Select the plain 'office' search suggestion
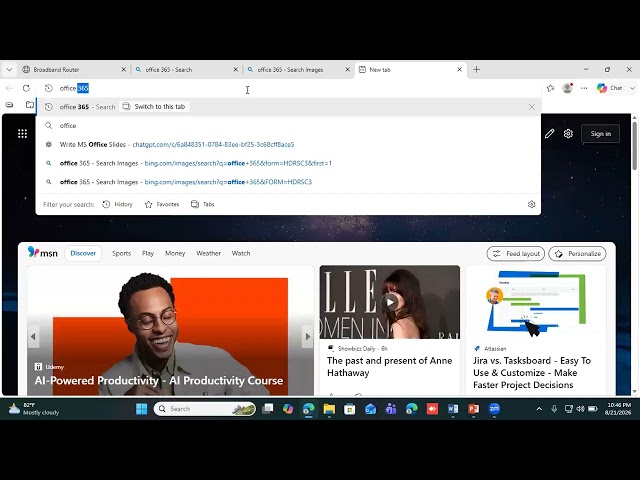 click(288, 126)
